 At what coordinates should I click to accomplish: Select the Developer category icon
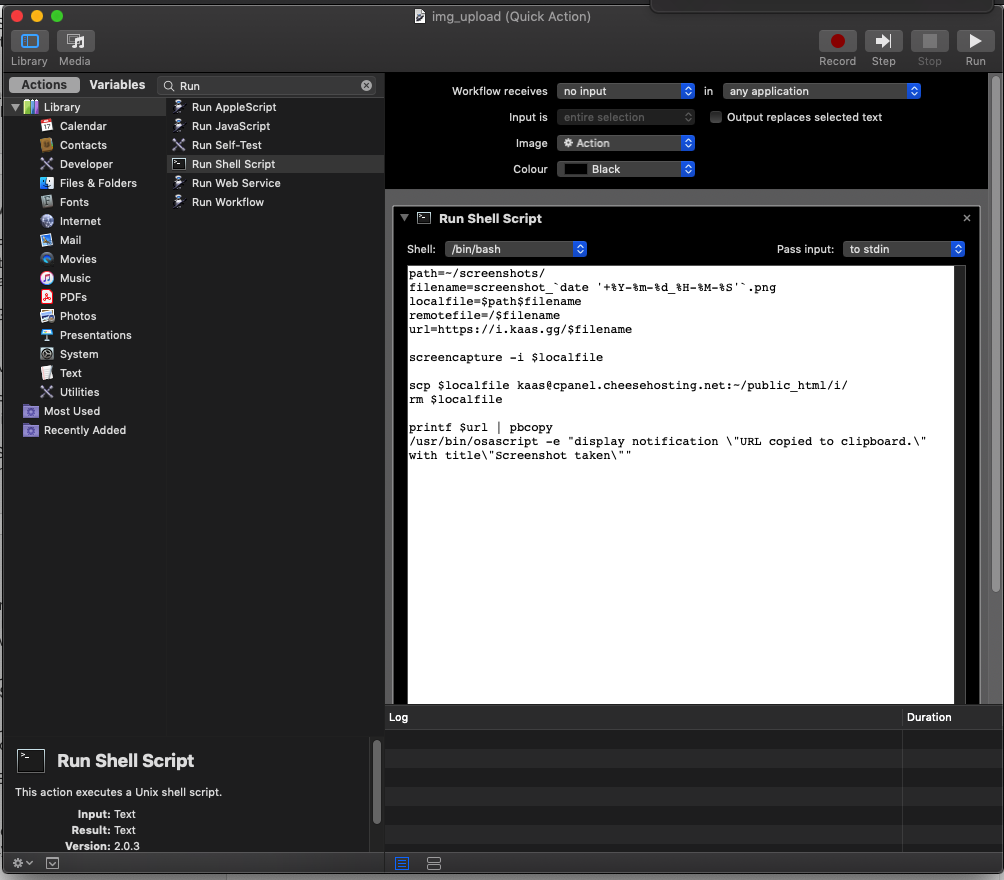pyautogui.click(x=47, y=164)
